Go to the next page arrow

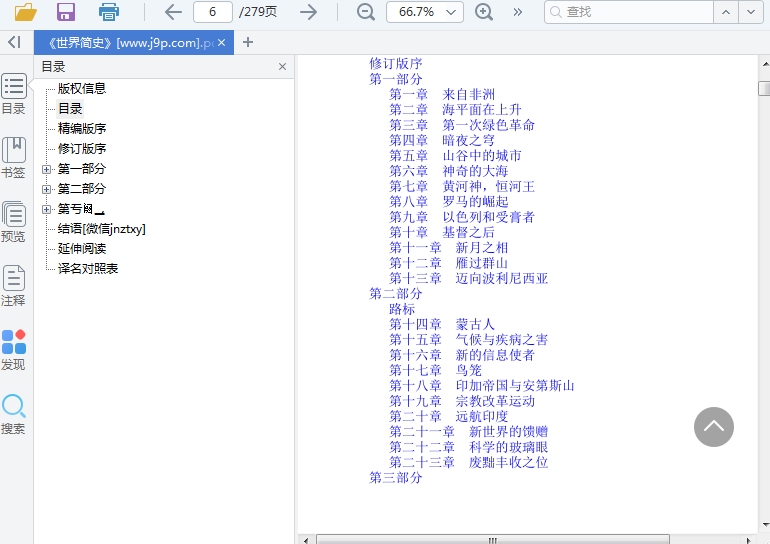[308, 12]
